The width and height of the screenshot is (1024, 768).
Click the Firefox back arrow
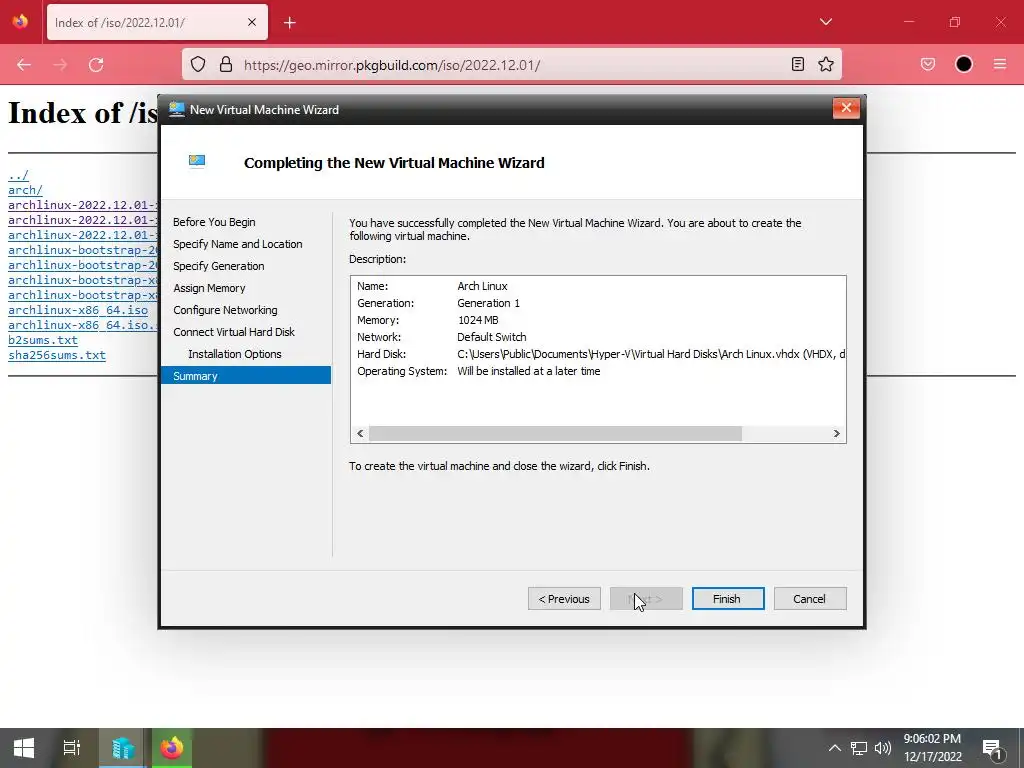pyautogui.click(x=24, y=65)
